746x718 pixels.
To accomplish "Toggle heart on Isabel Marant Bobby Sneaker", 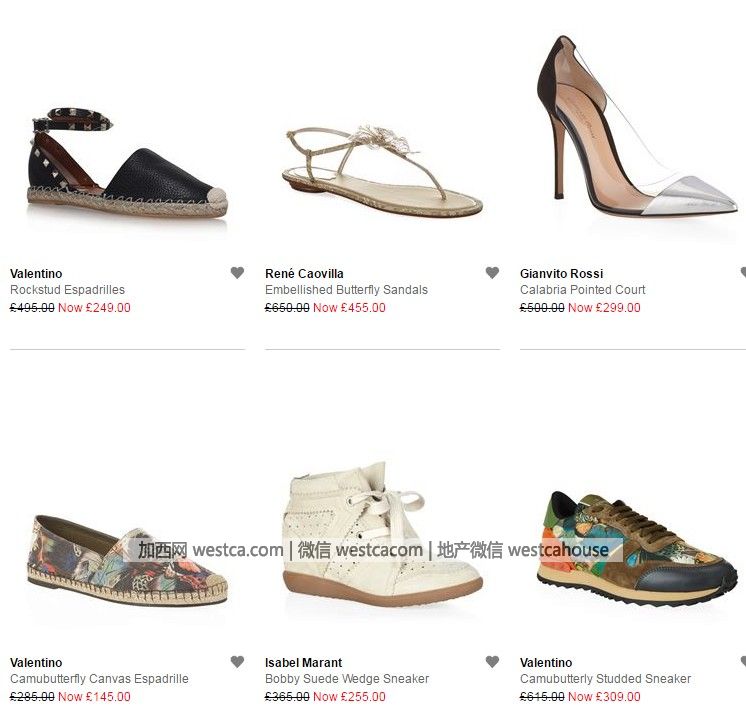I will point(492,662).
